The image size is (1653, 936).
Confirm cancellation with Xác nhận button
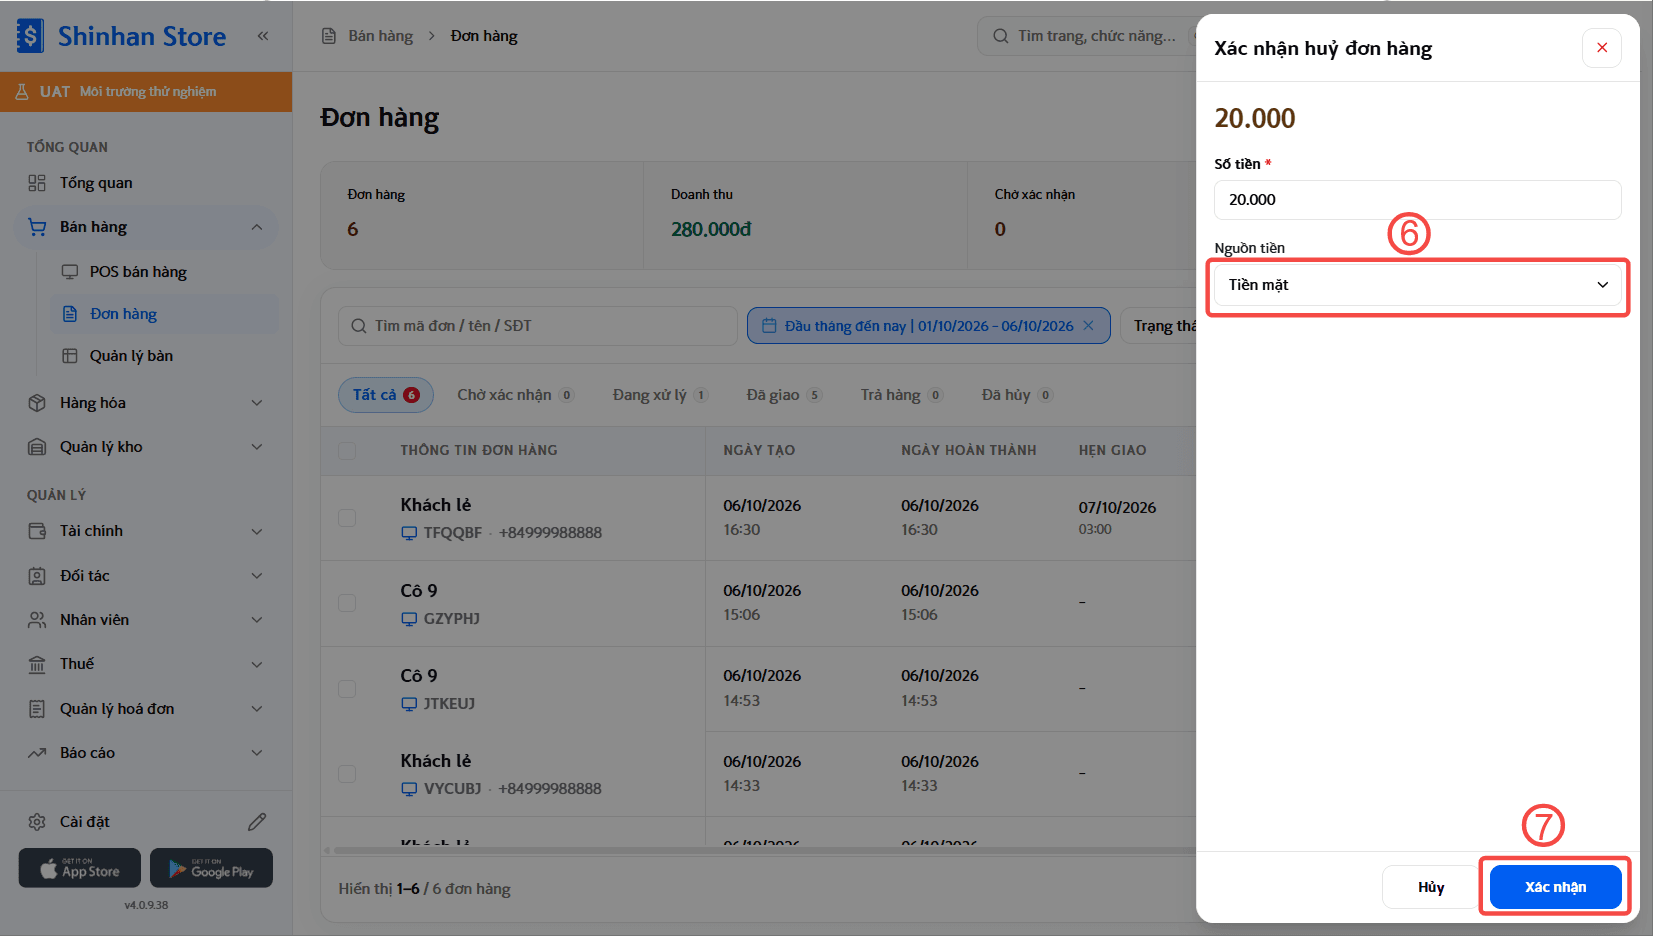(x=1555, y=887)
